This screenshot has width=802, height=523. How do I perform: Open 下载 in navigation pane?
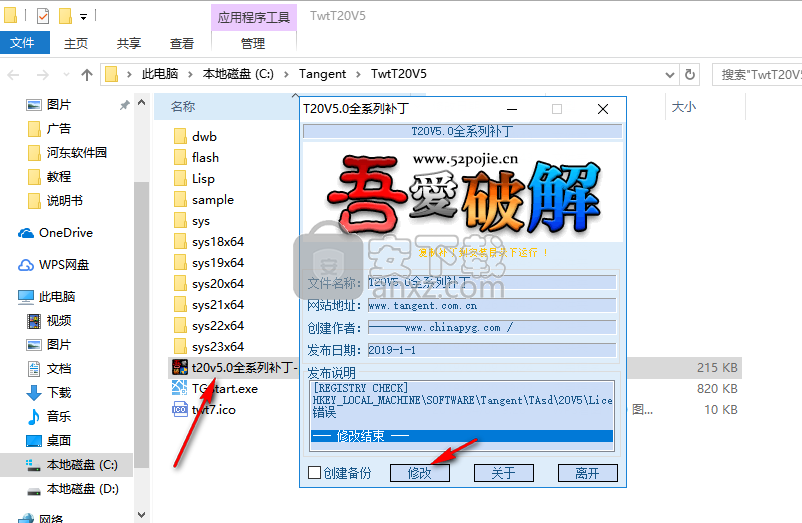(59, 393)
